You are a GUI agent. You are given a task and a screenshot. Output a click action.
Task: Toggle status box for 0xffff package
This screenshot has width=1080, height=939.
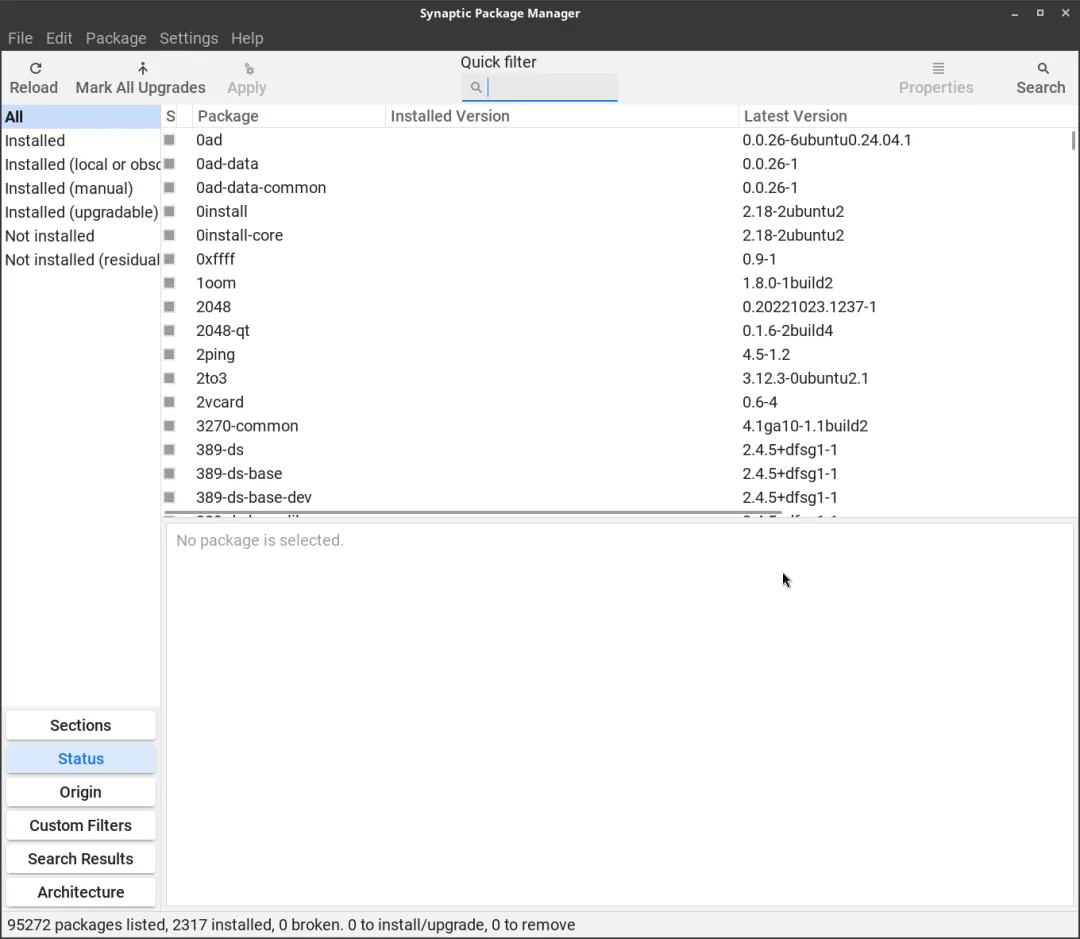click(169, 259)
